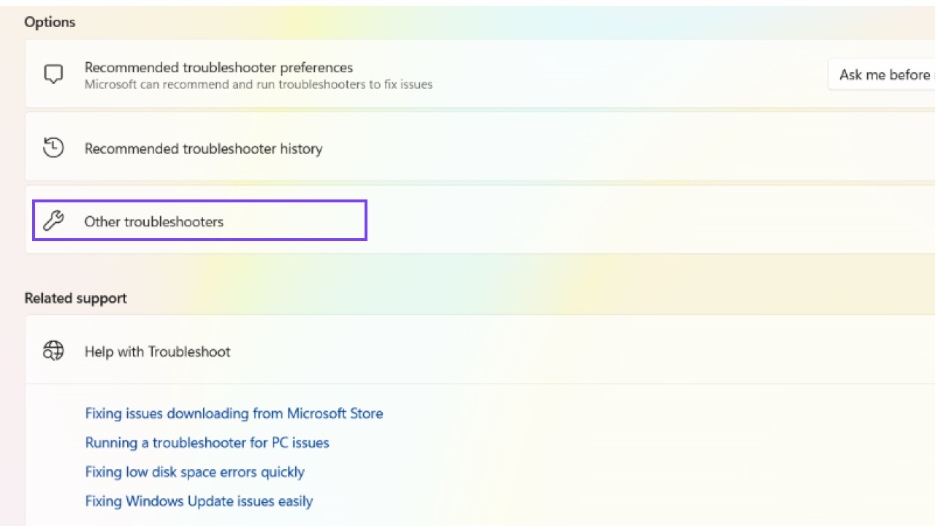Click the wrench icon beside Other troubleshooters

pos(53,221)
